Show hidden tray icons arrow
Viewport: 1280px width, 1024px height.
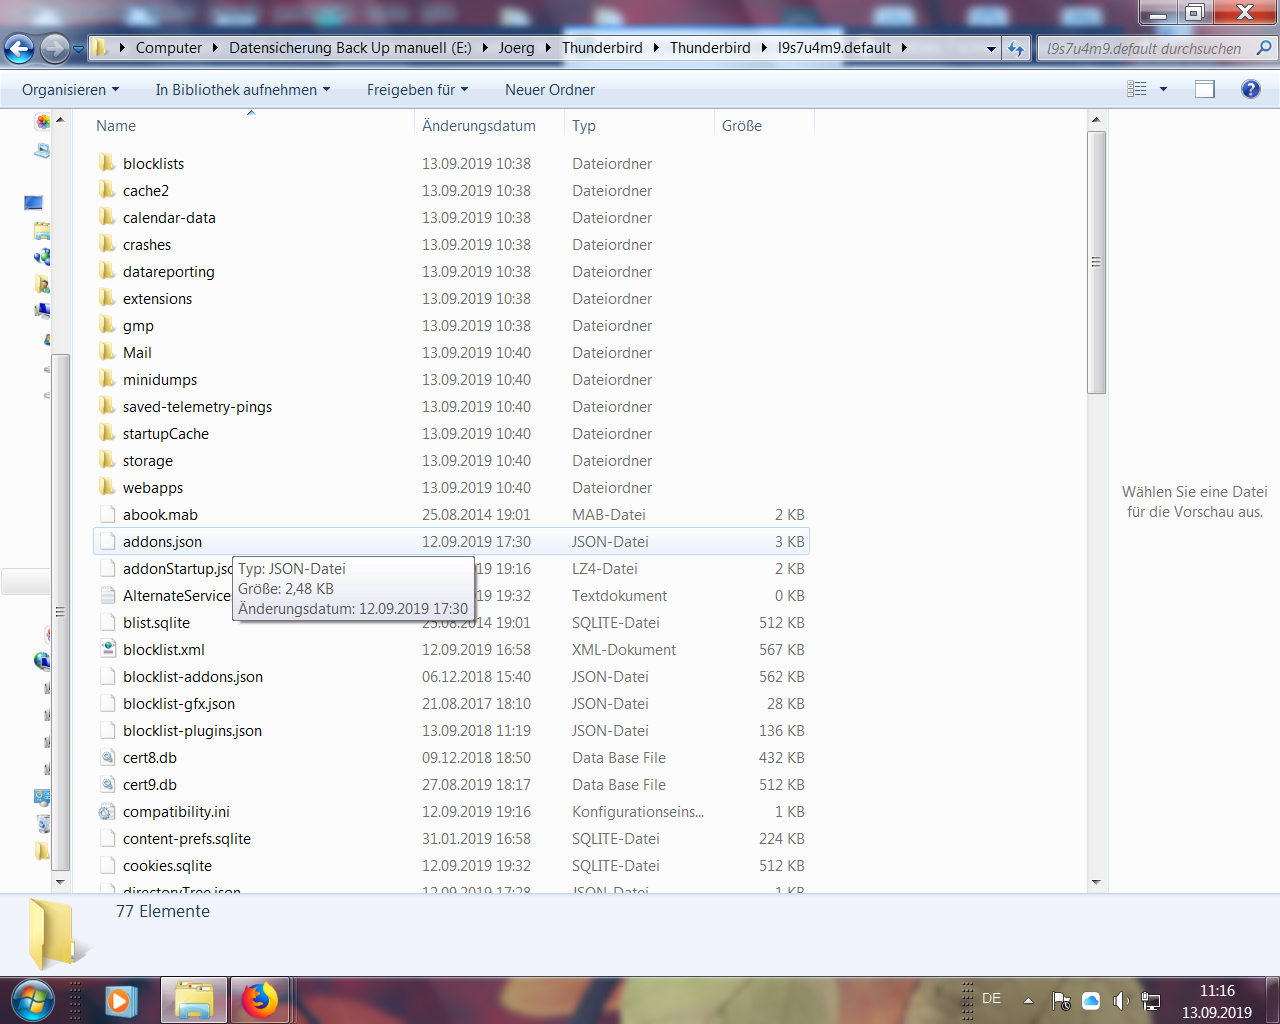1028,1000
